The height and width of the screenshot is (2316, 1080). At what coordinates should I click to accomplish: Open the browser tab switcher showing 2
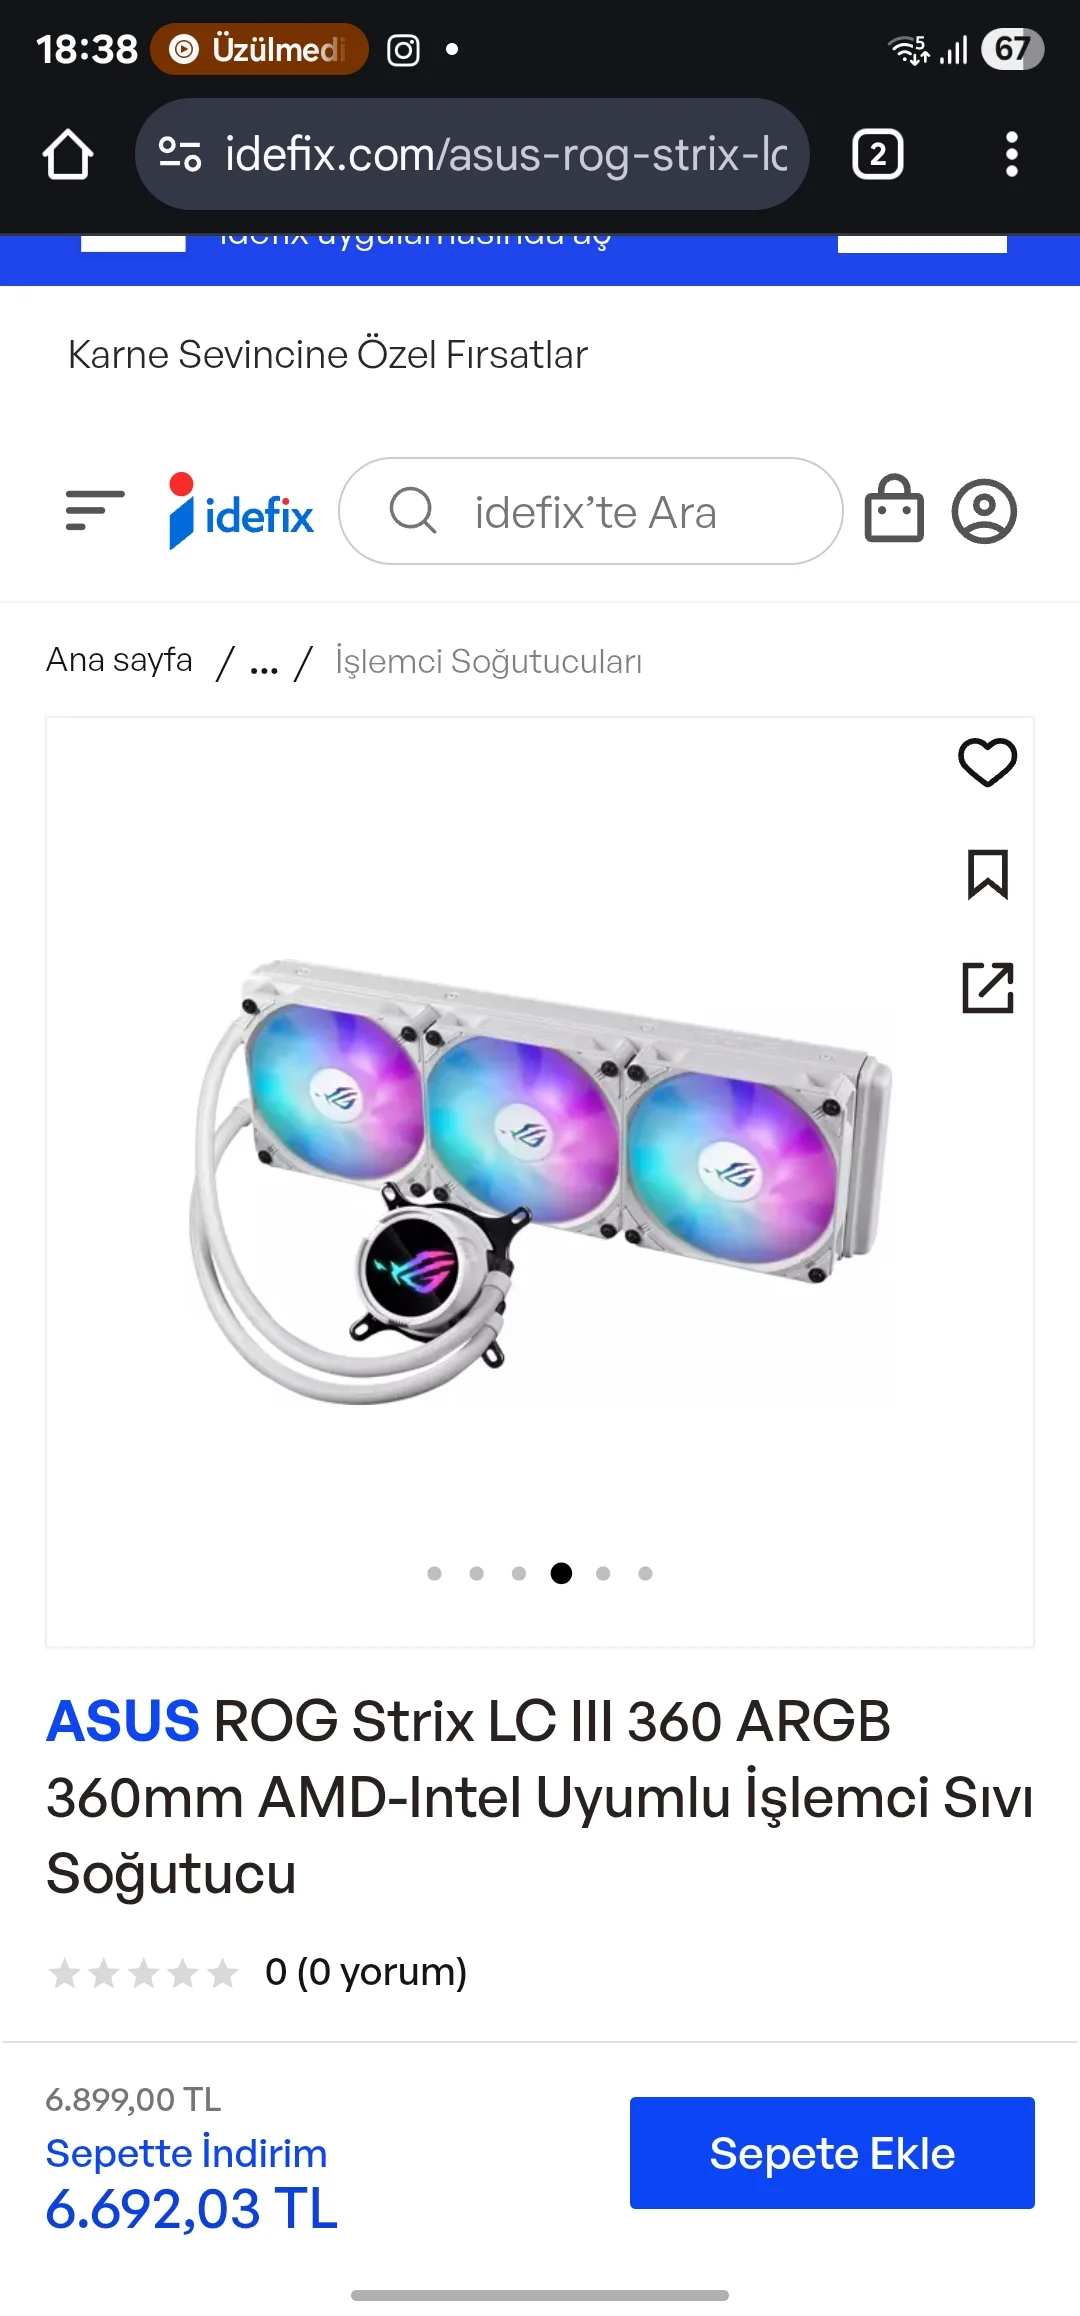coord(877,154)
